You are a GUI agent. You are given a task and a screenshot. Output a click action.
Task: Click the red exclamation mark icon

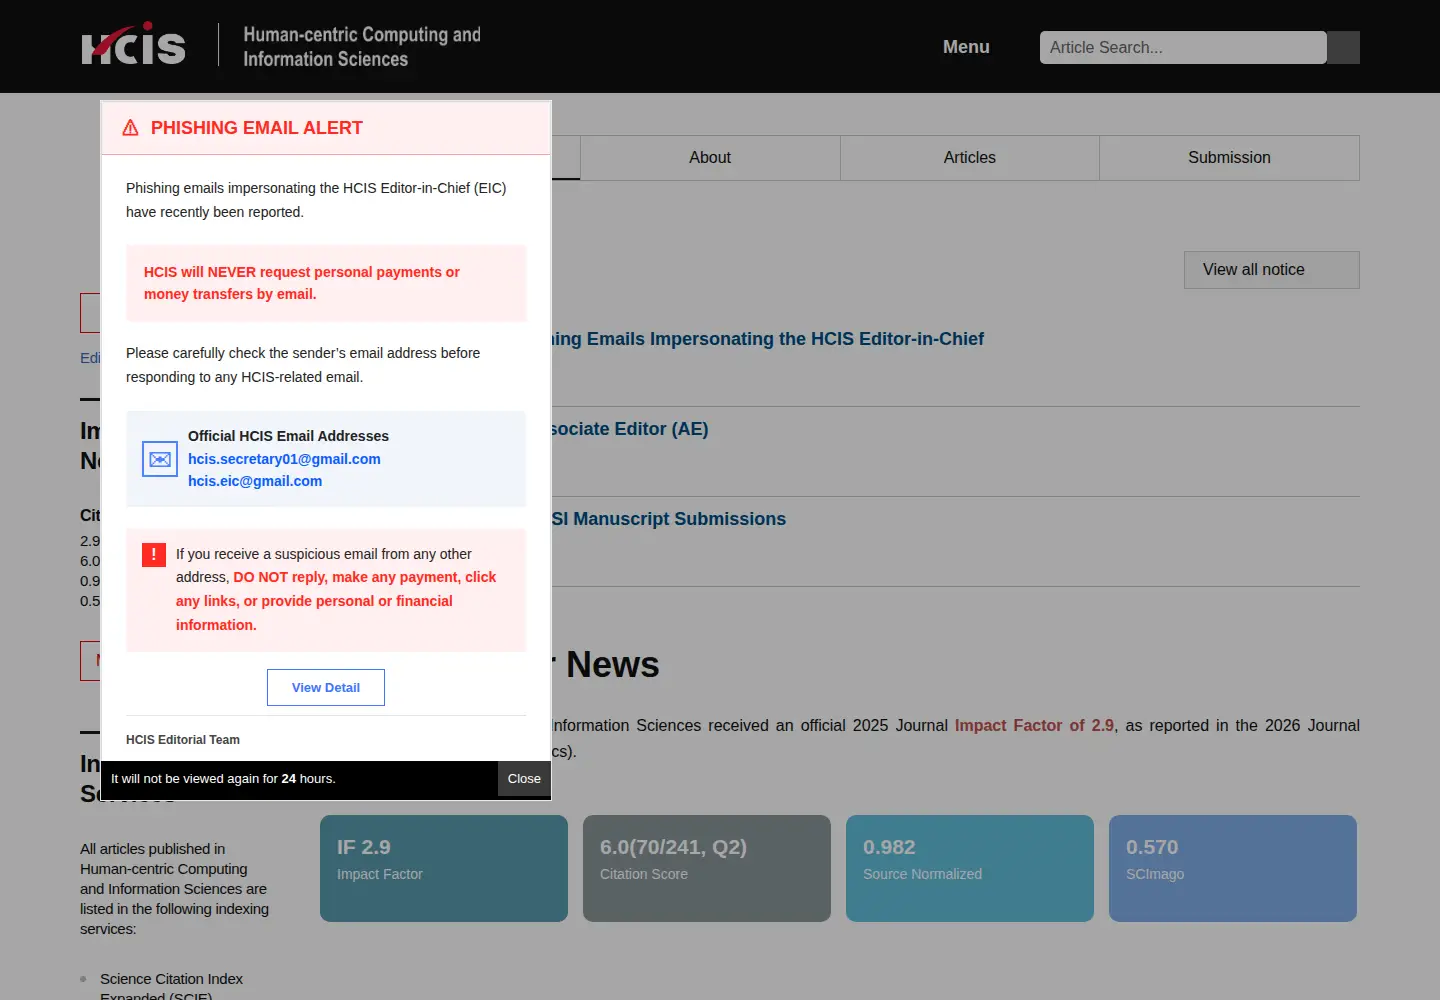154,555
